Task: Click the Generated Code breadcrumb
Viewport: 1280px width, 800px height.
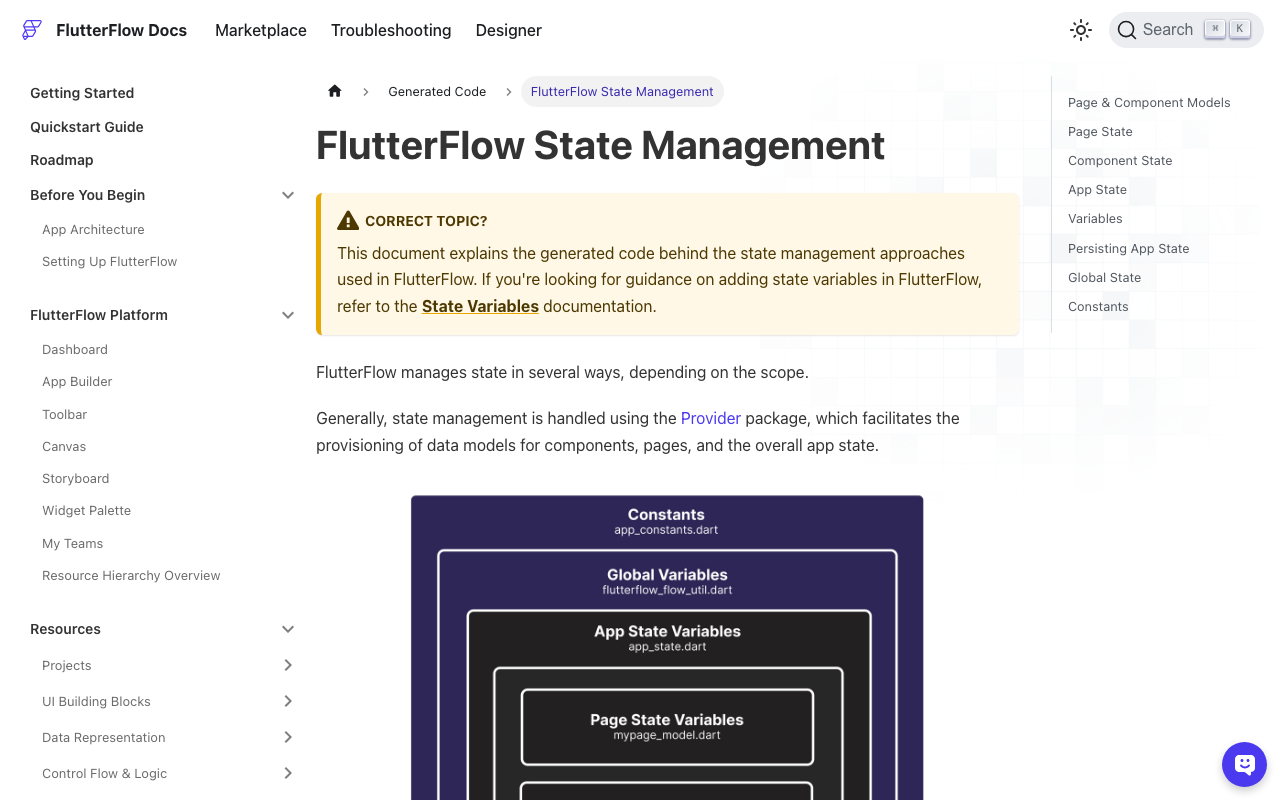Action: (437, 91)
